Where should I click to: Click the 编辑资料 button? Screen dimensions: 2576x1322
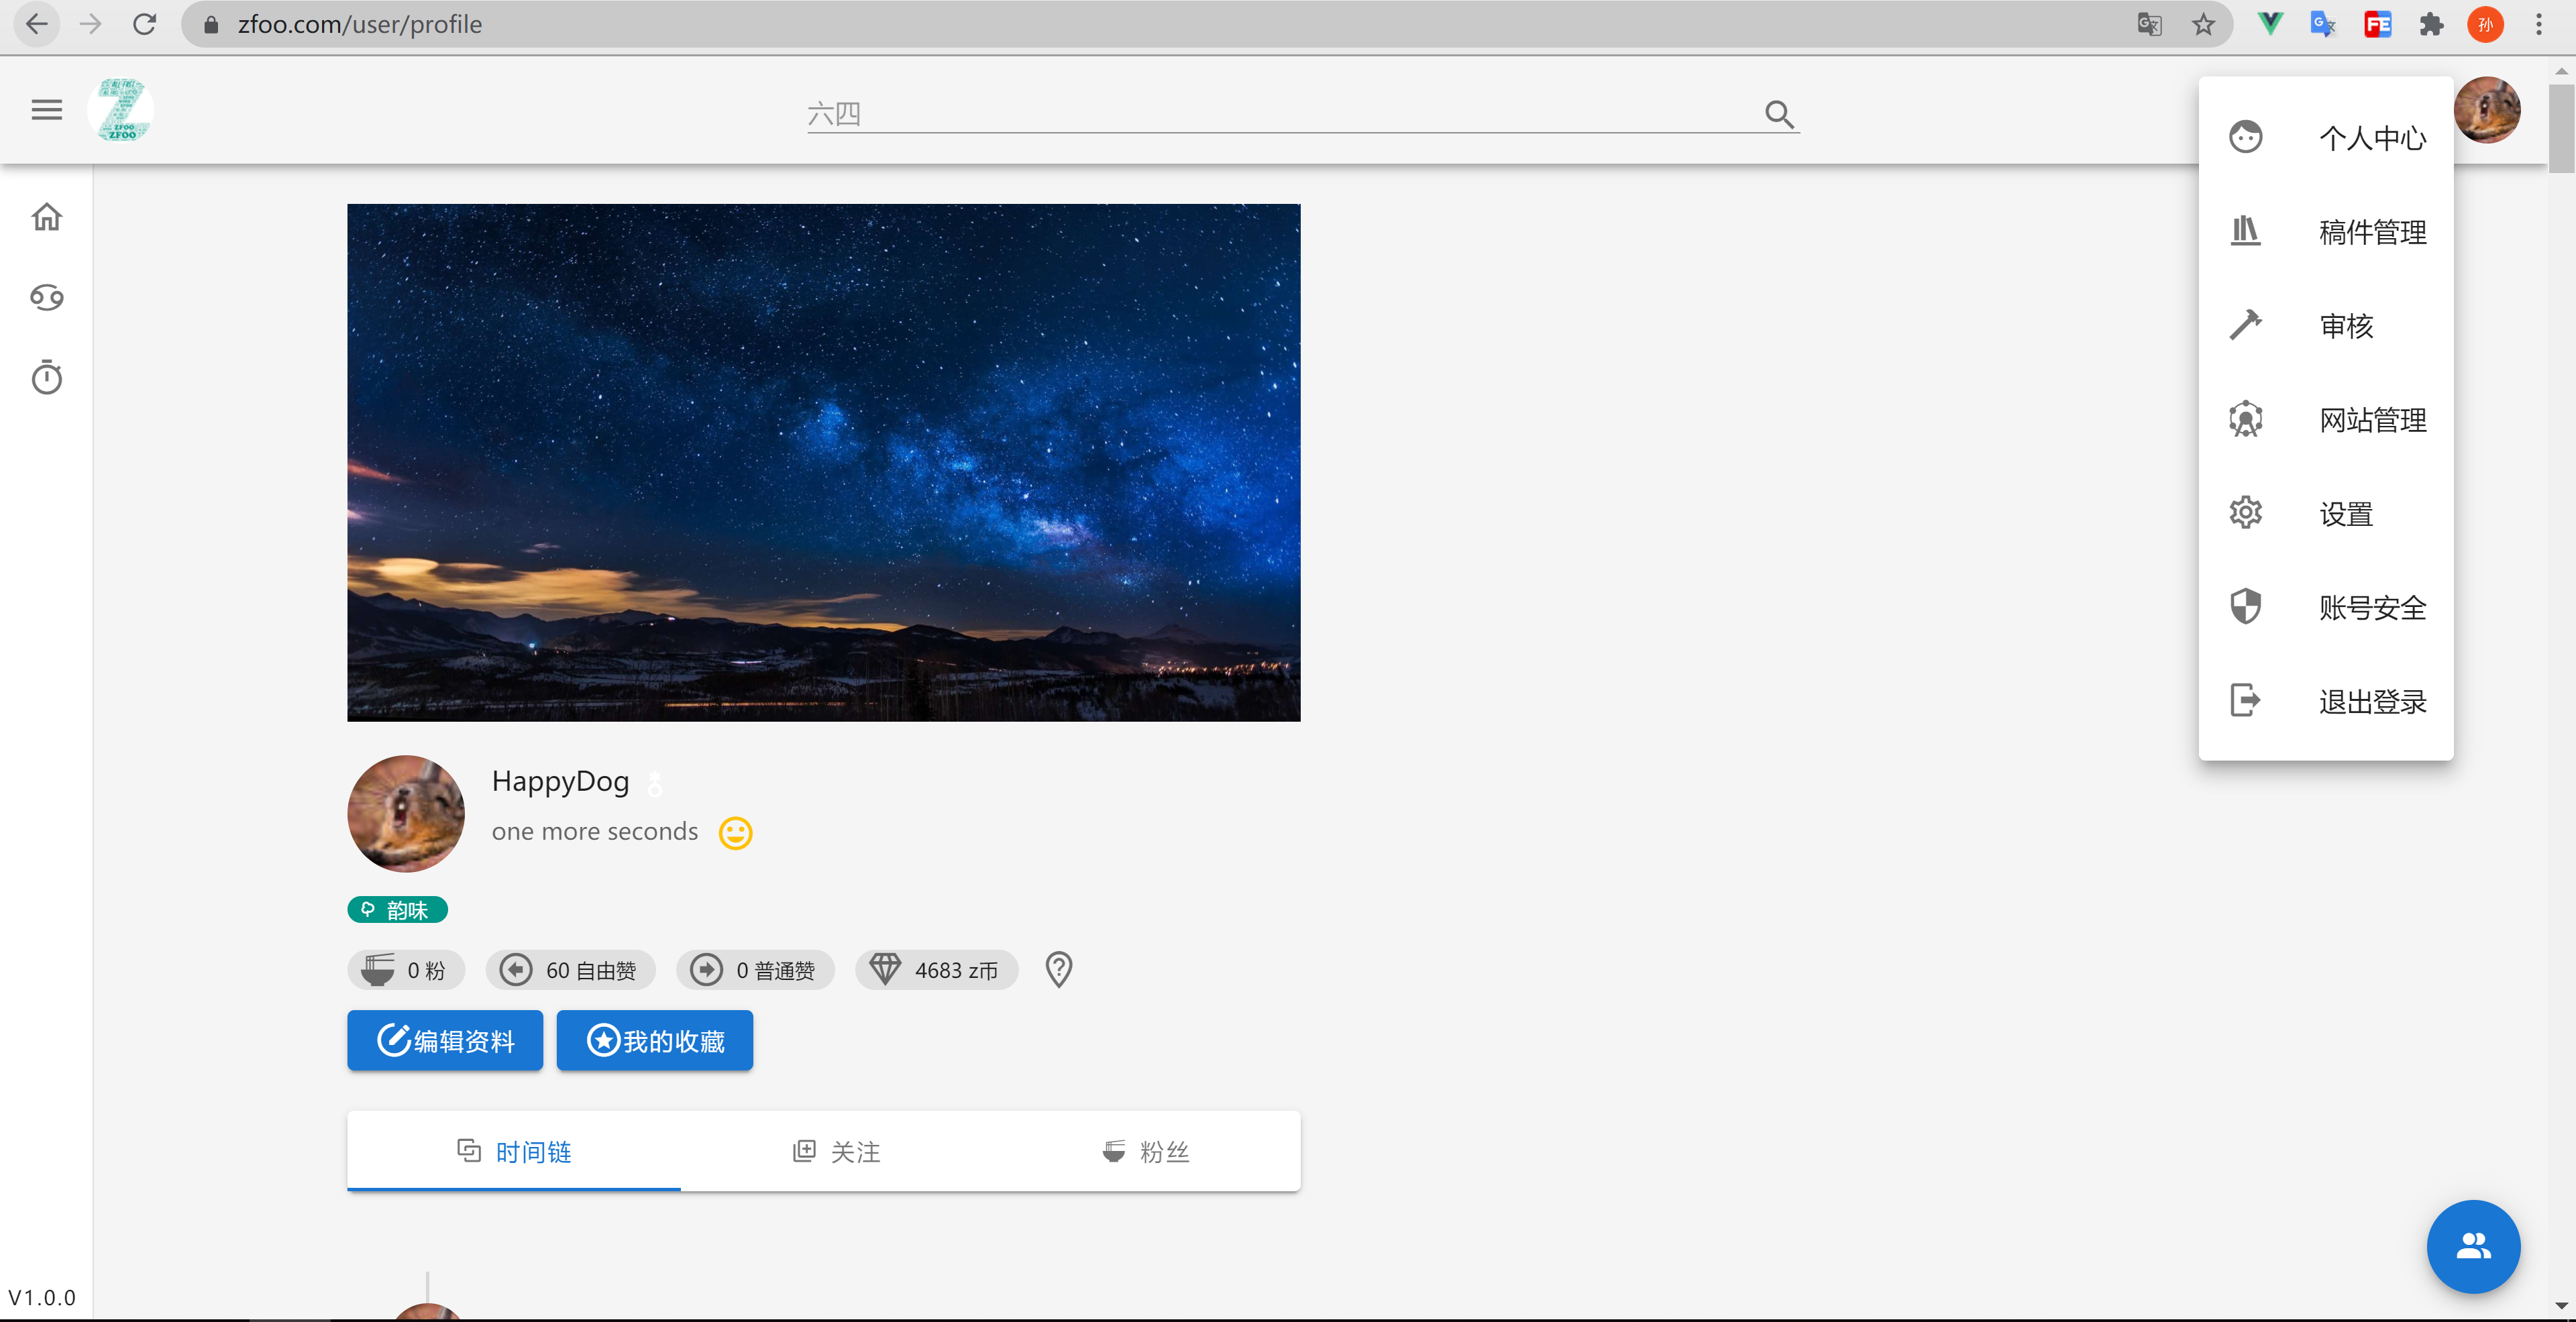pyautogui.click(x=445, y=1040)
